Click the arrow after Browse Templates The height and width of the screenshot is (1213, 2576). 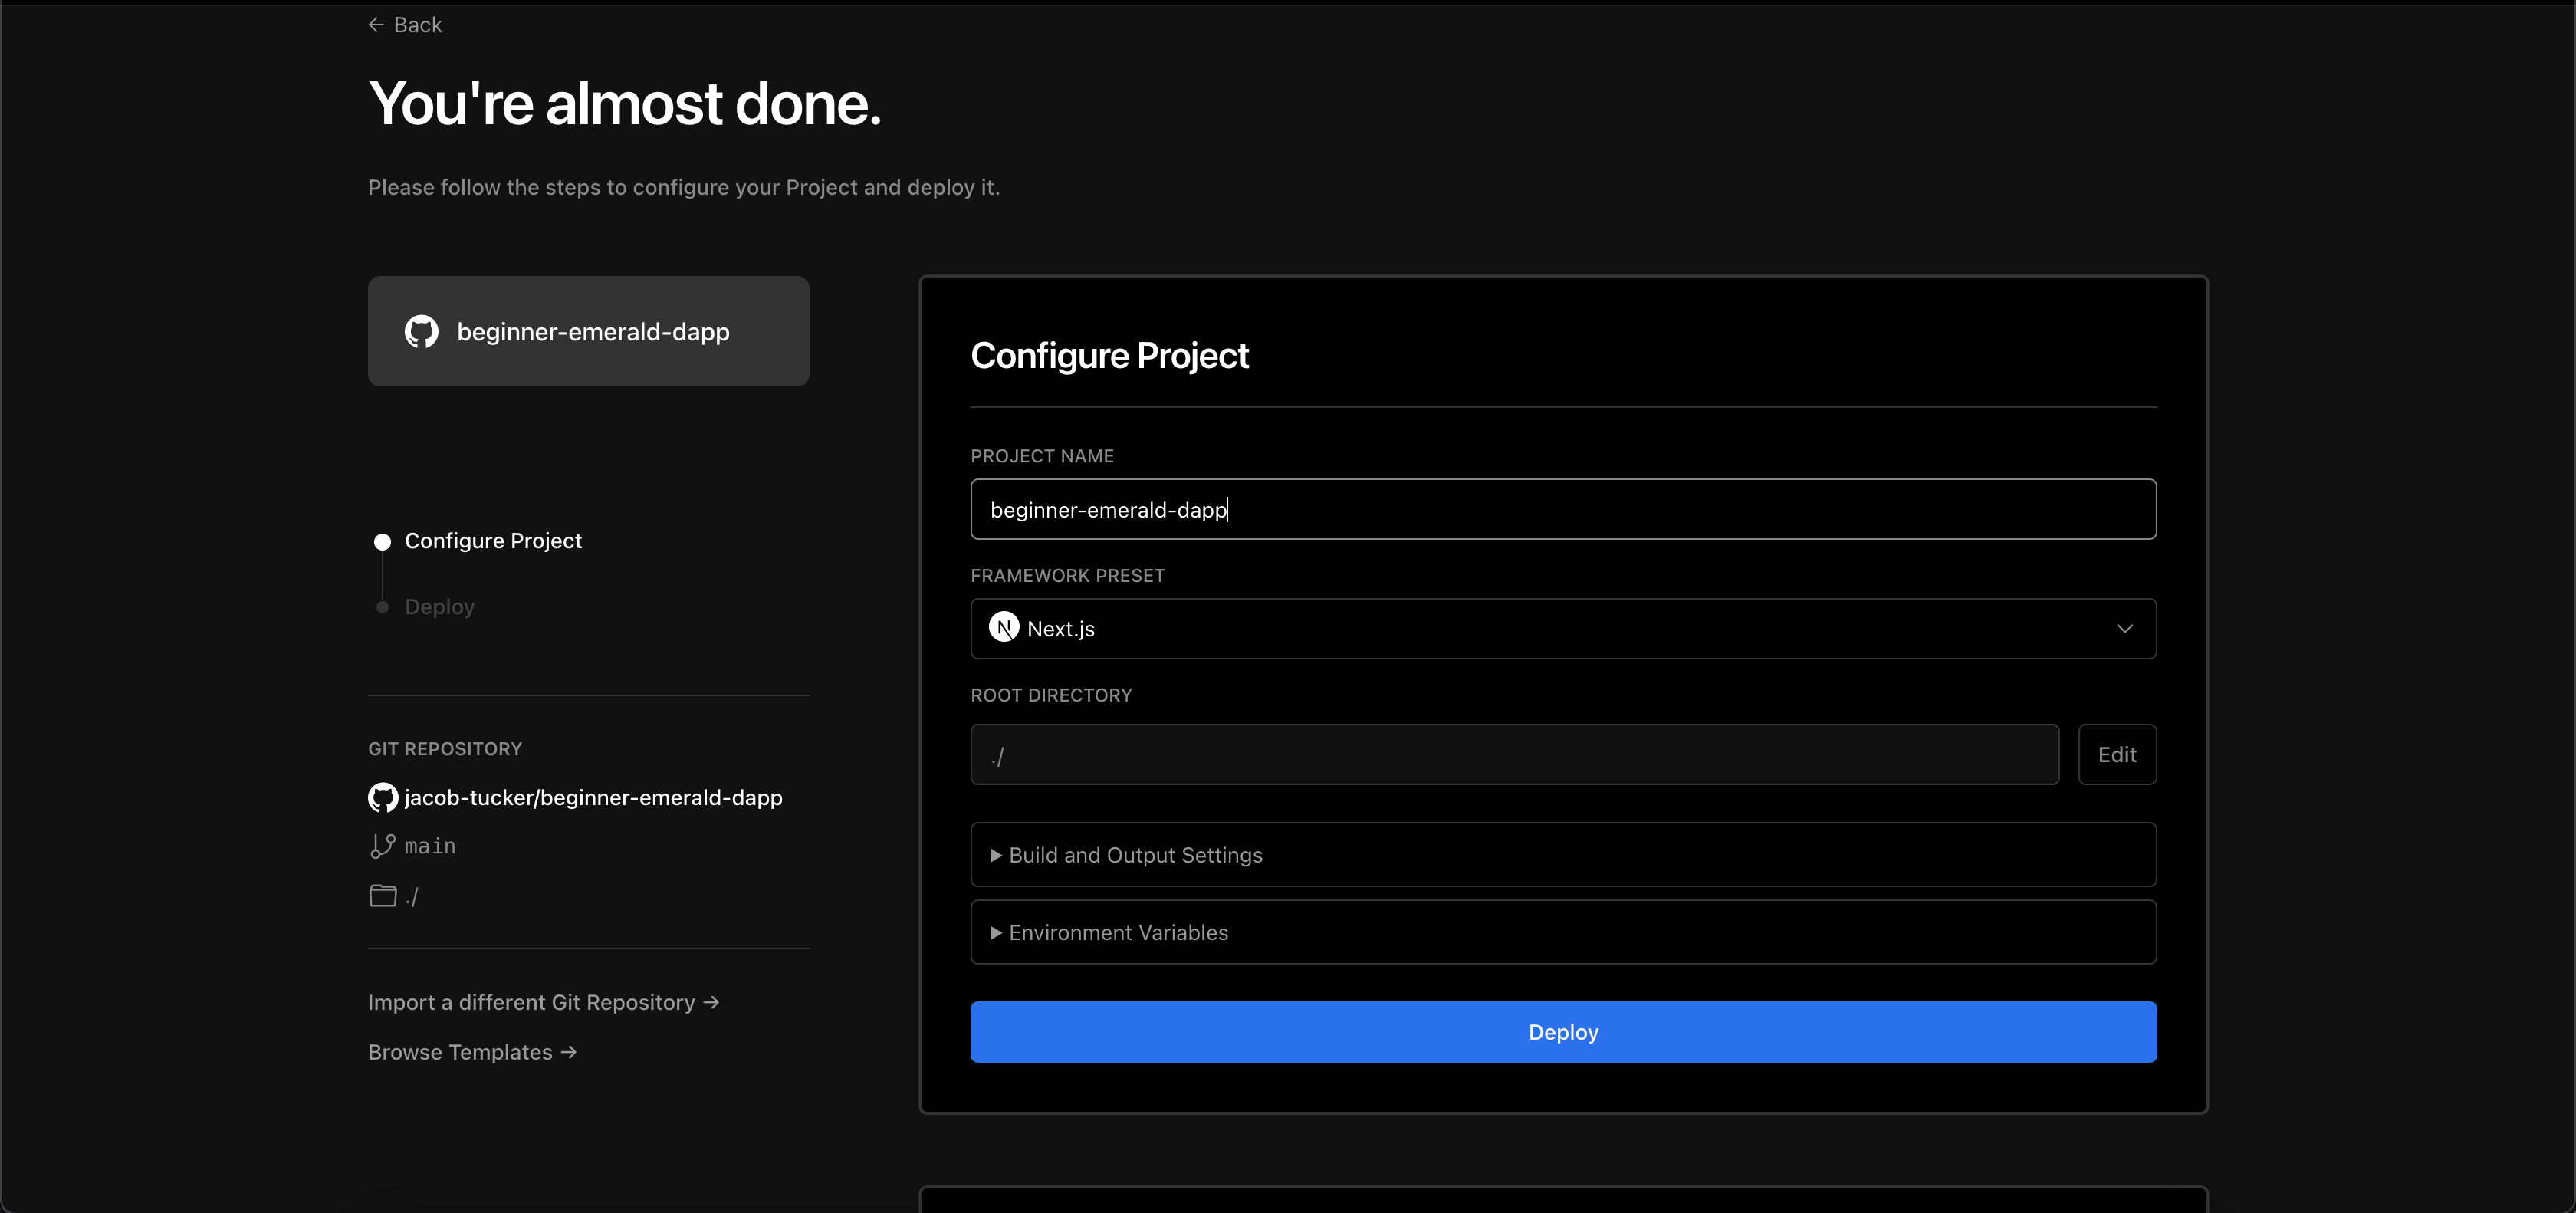coord(569,1052)
